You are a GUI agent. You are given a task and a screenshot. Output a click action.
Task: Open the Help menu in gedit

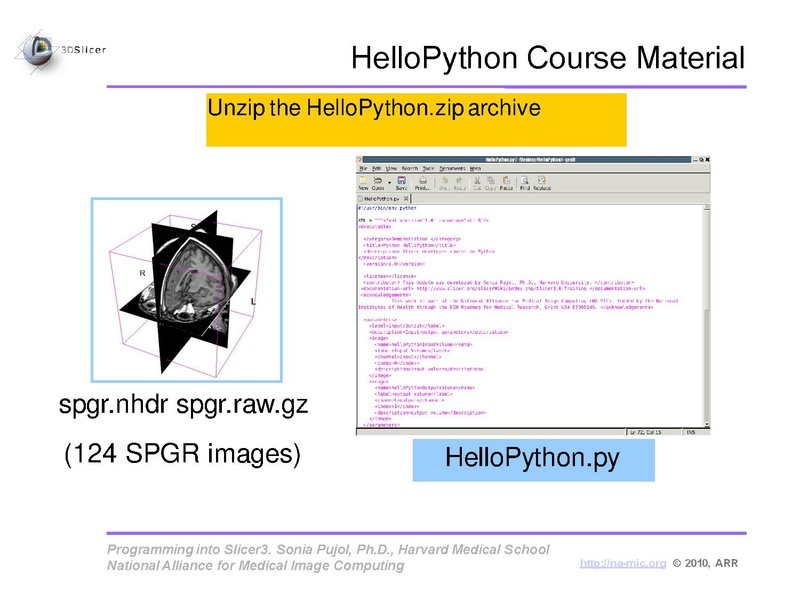476,168
